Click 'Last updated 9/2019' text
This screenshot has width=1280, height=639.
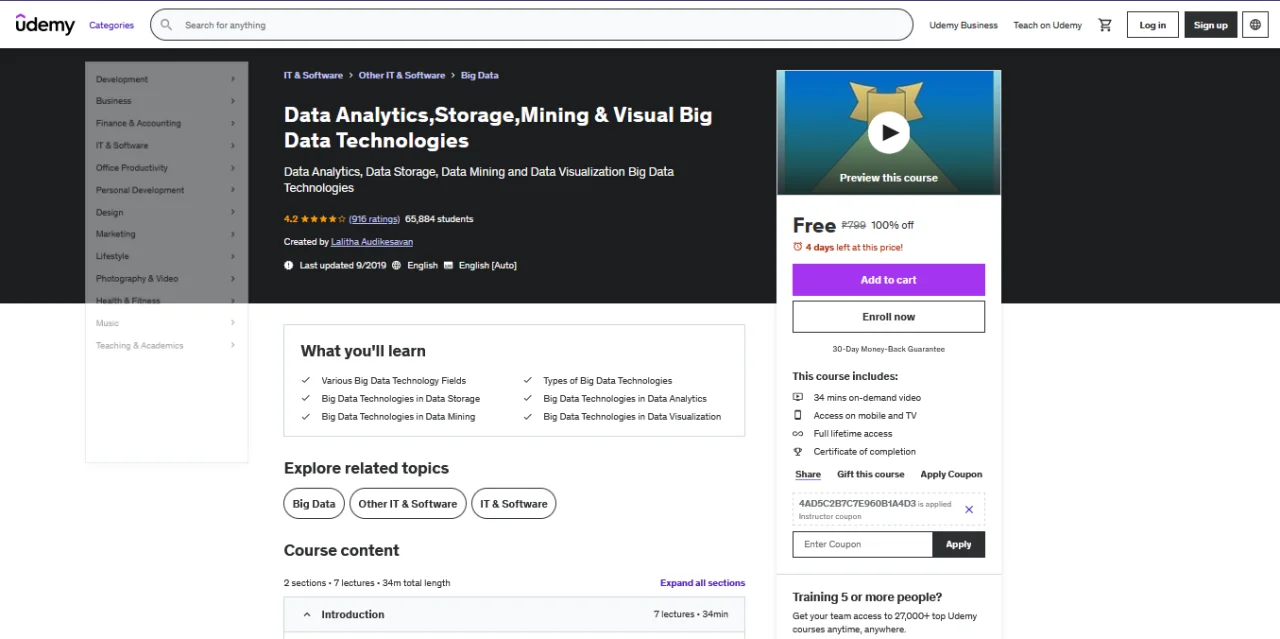[x=343, y=265]
